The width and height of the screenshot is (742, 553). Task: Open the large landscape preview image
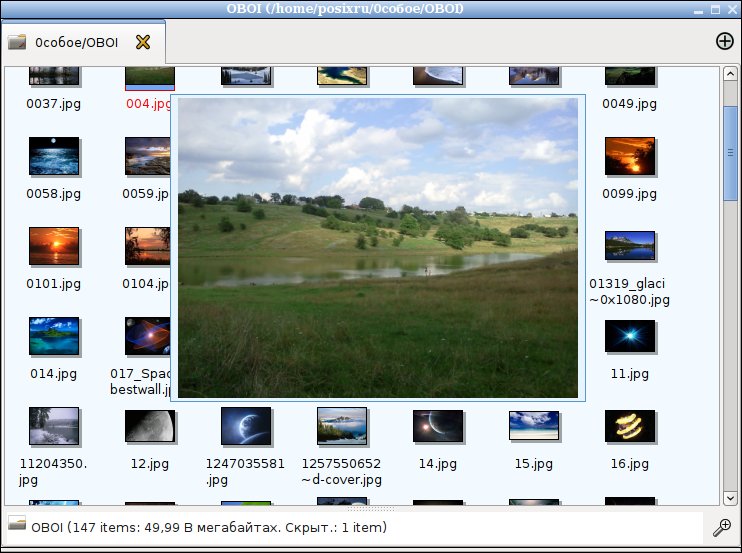(x=378, y=248)
